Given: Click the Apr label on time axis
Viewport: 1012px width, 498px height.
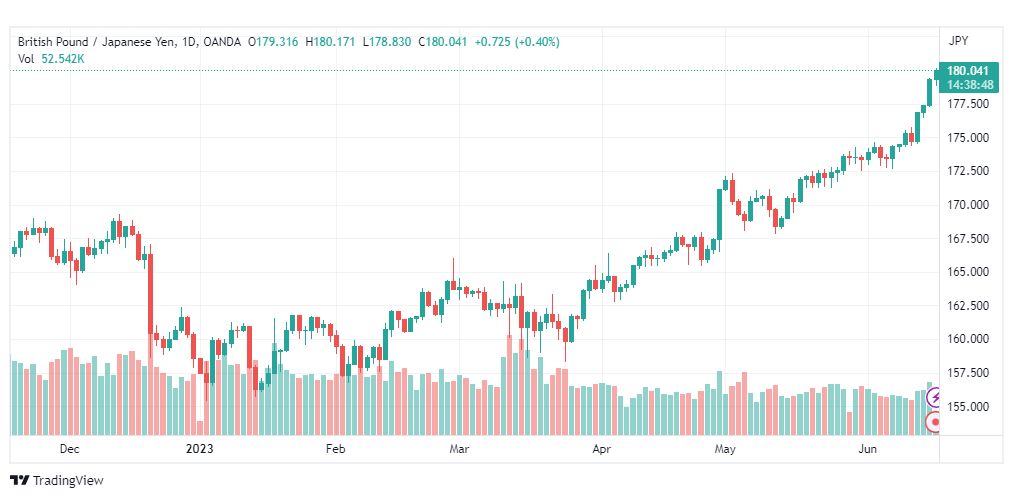Looking at the screenshot, I should 601,449.
